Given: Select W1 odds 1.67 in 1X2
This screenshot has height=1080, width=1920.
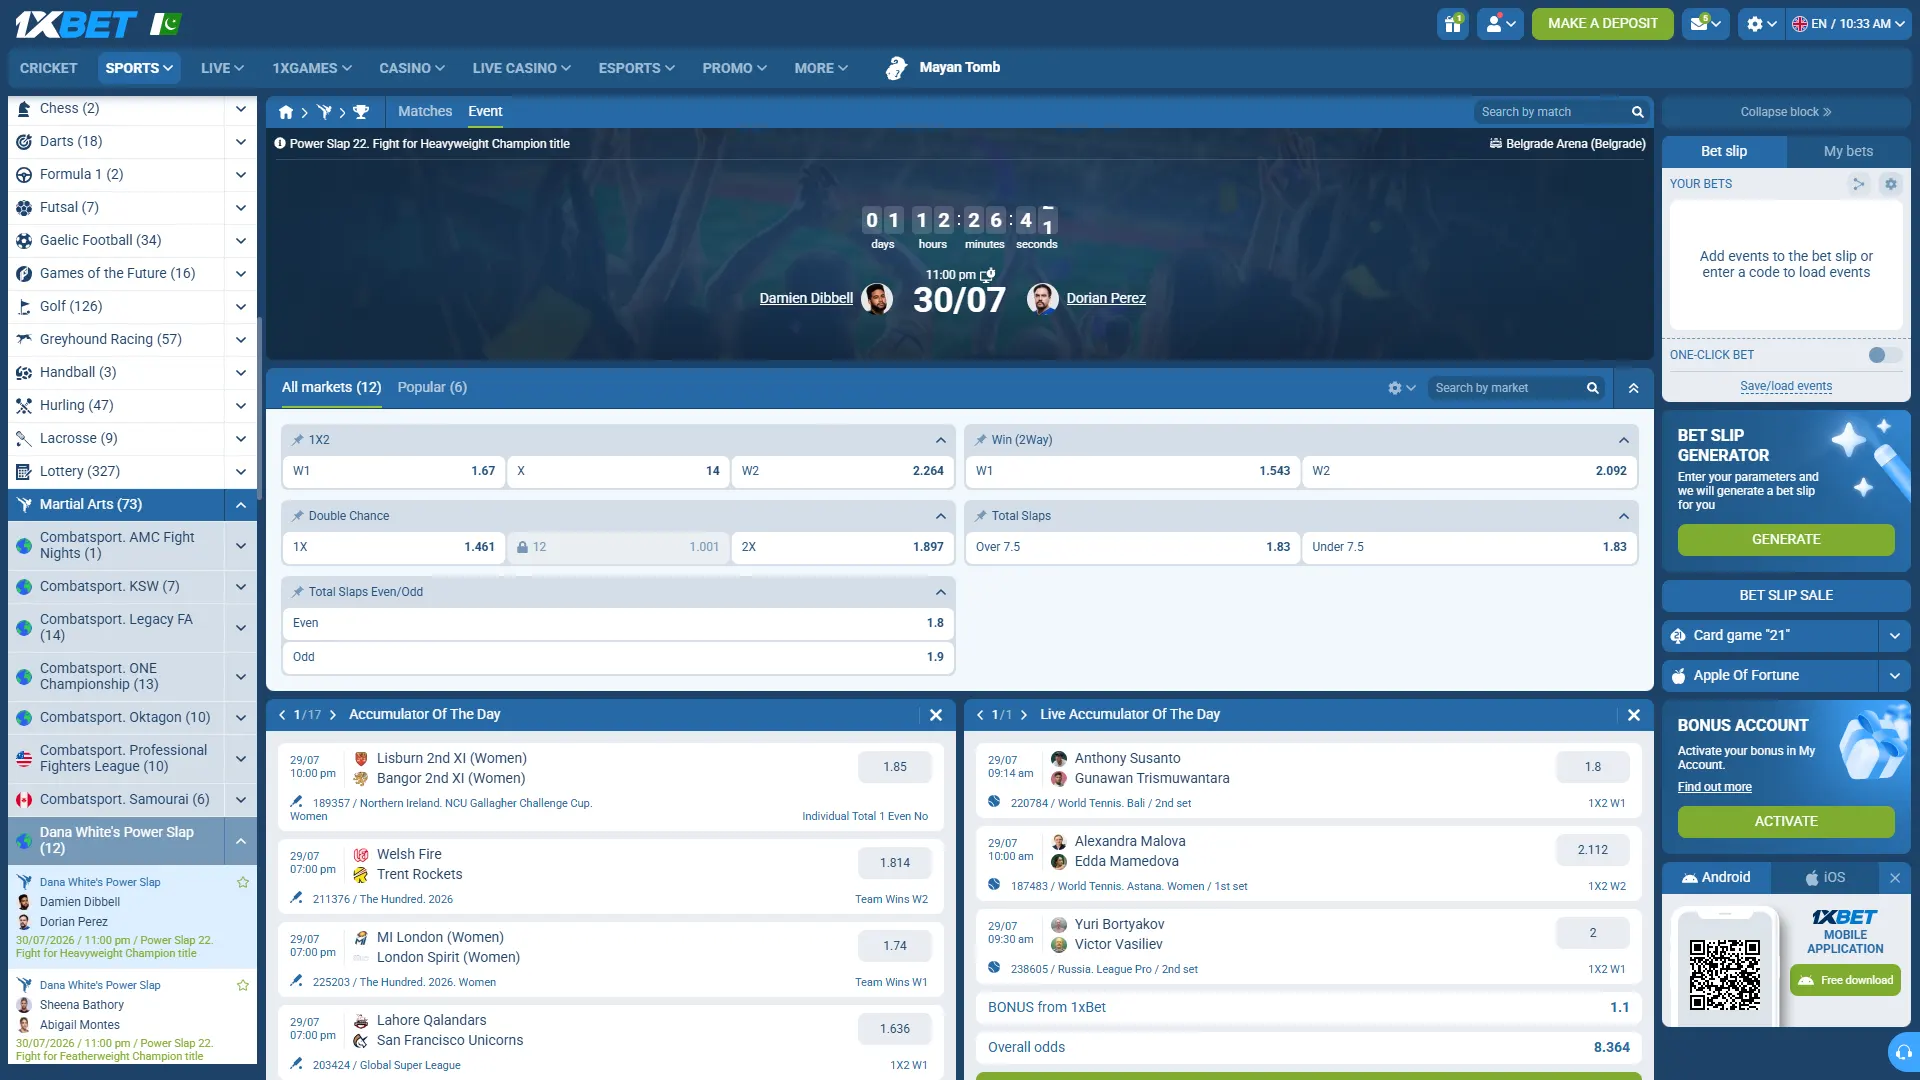Looking at the screenshot, I should tap(393, 471).
